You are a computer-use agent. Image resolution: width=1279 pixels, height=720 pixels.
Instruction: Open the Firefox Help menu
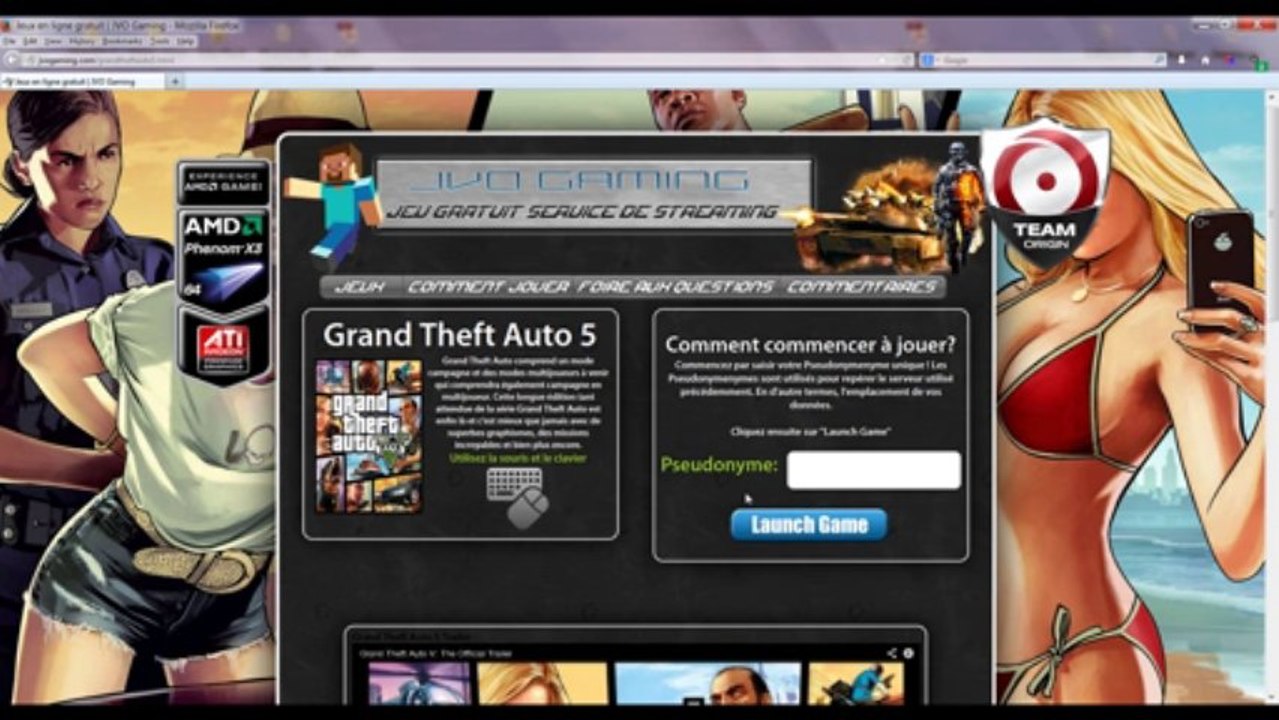pyautogui.click(x=186, y=41)
